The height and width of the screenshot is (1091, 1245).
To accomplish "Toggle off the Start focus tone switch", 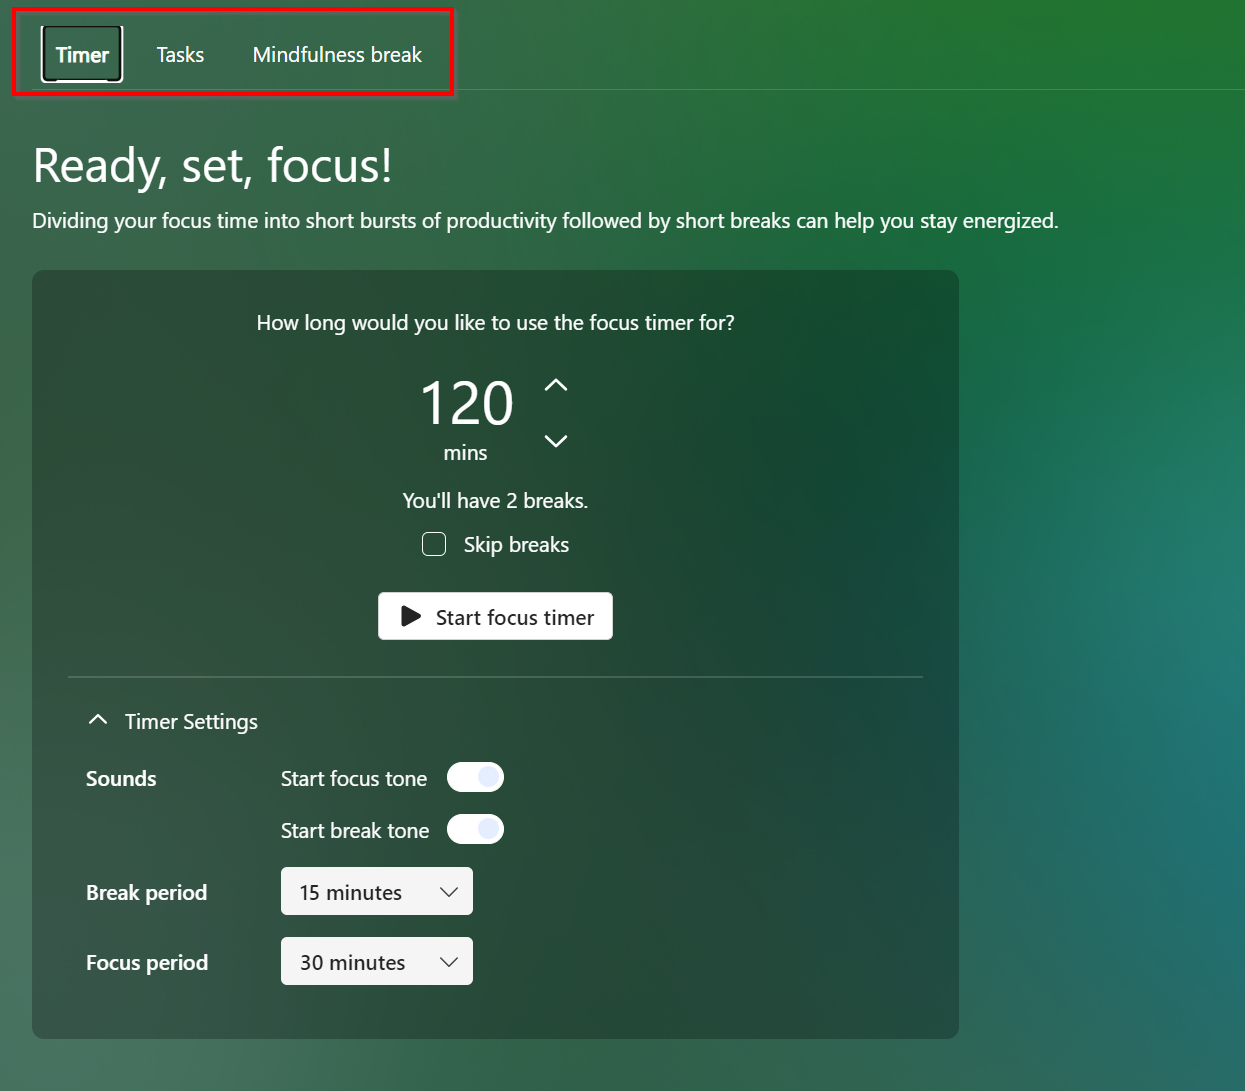I will (x=475, y=777).
